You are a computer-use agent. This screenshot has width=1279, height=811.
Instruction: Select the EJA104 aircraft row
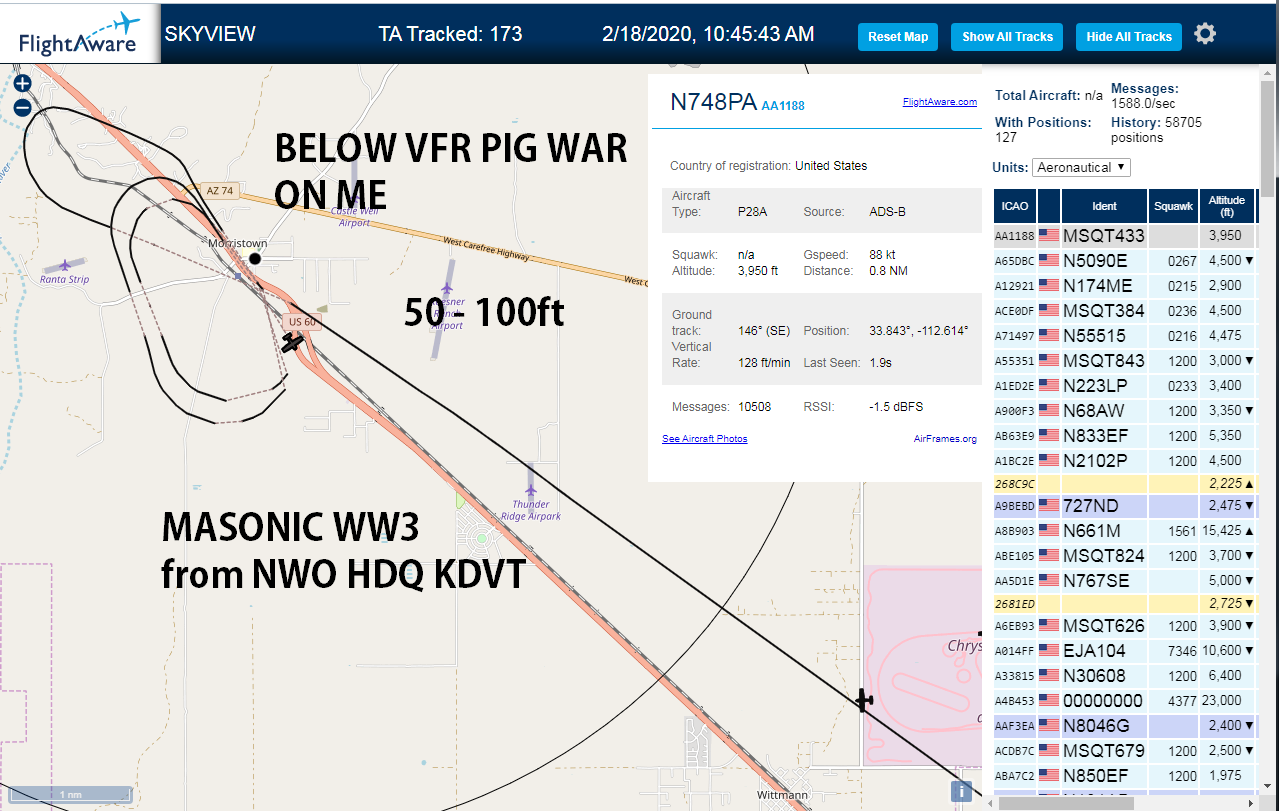coord(1124,651)
